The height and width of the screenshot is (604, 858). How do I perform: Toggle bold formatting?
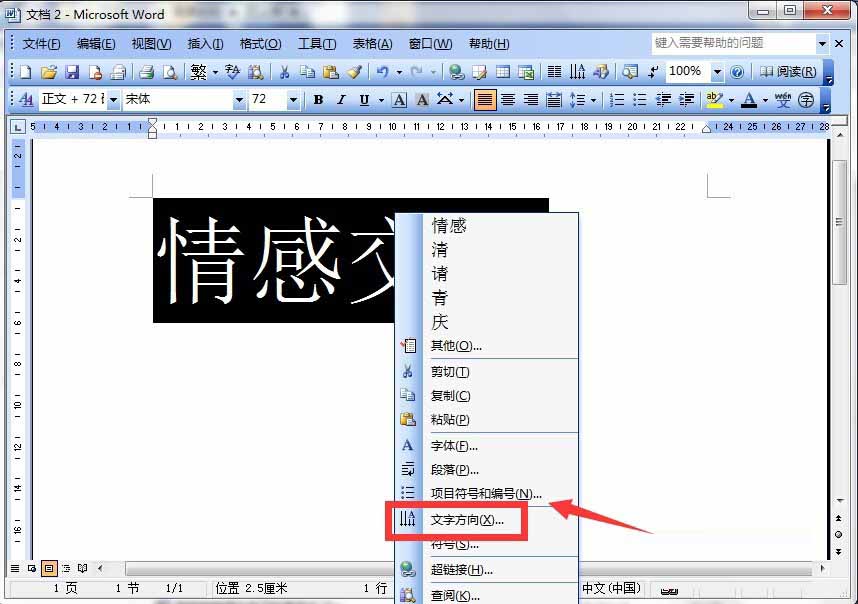[x=318, y=100]
